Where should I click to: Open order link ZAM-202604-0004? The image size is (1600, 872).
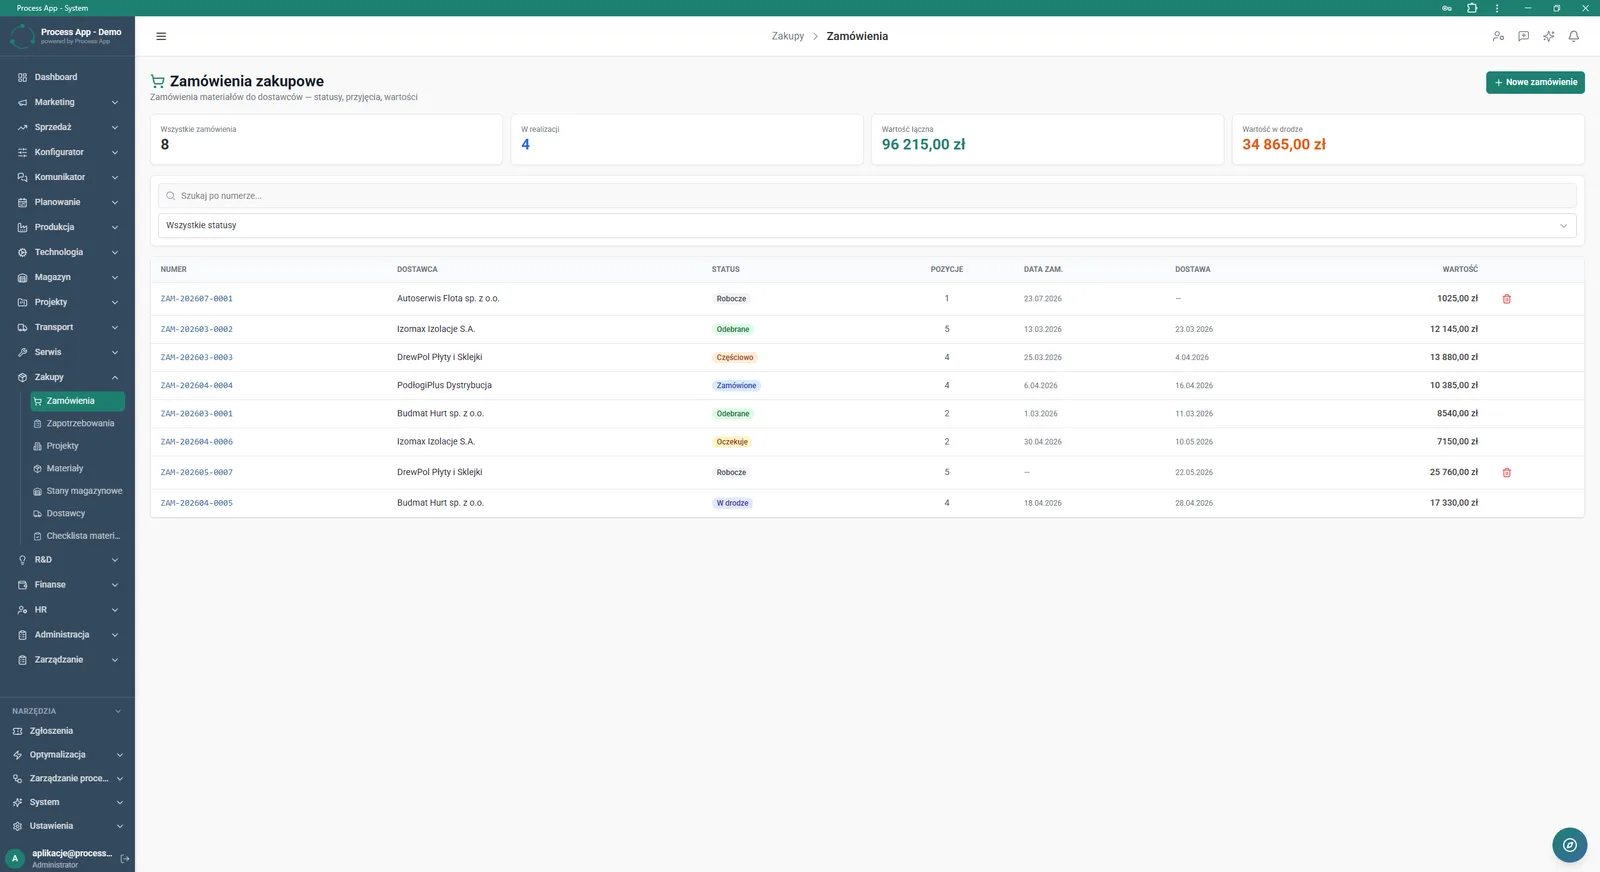197,385
